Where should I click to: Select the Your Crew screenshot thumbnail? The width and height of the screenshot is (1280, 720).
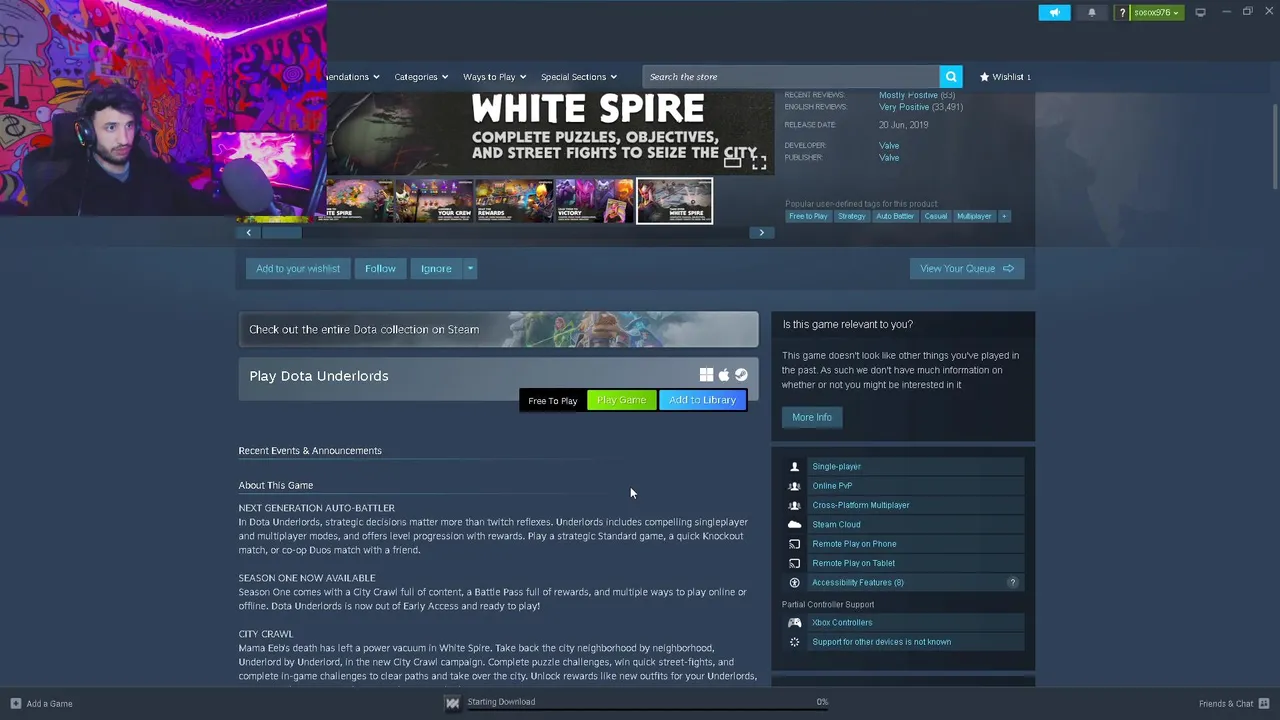434,201
